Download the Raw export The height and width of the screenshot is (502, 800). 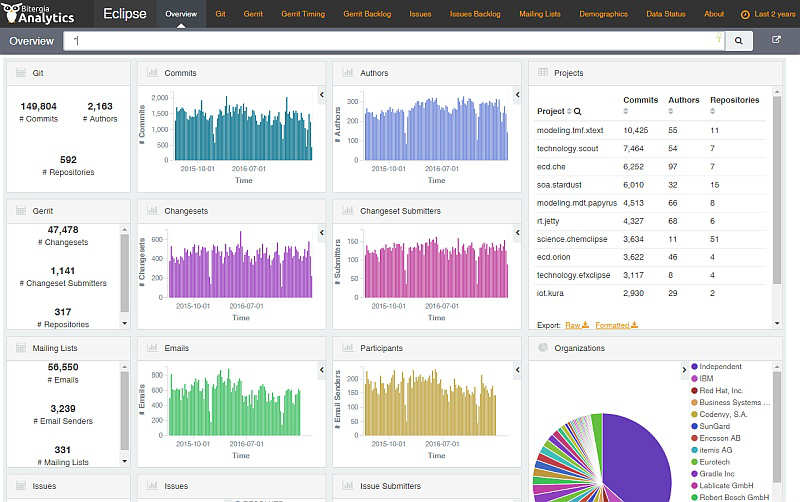[577, 325]
